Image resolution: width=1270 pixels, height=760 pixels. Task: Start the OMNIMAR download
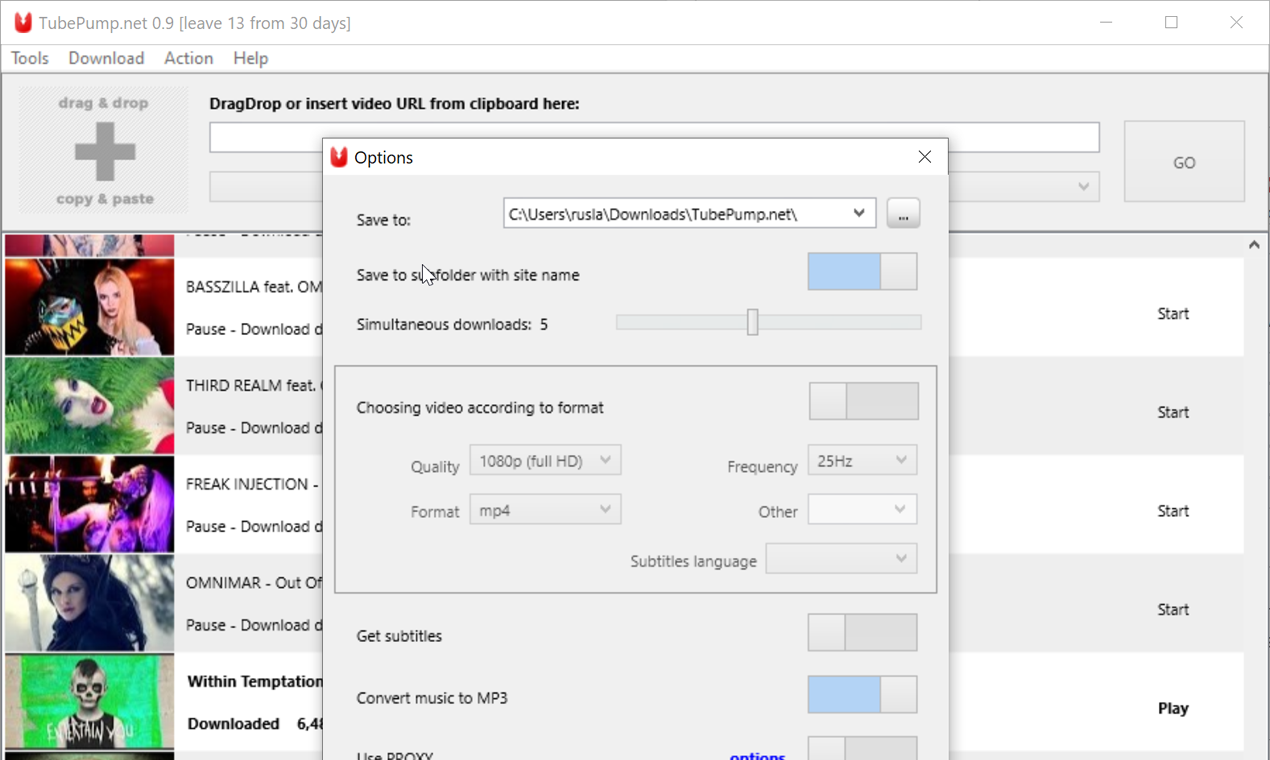[x=1173, y=610]
